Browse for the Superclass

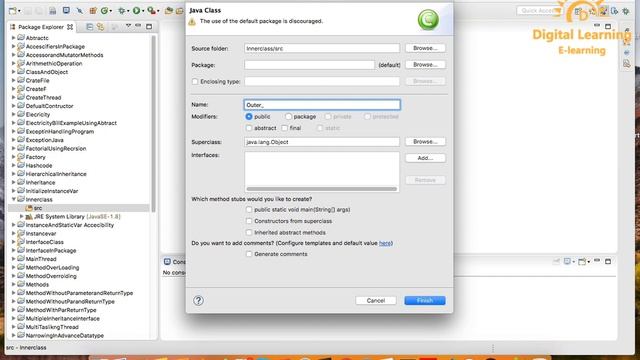pyautogui.click(x=425, y=142)
